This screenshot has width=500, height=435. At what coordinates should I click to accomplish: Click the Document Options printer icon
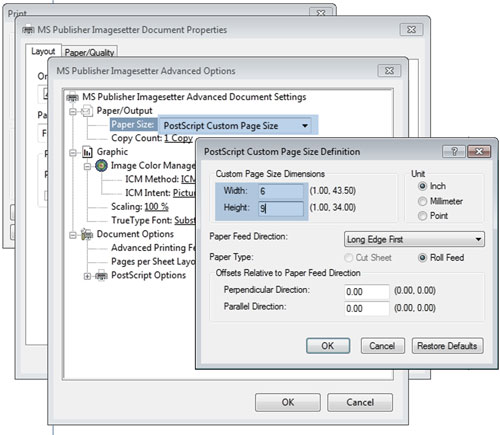click(87, 234)
